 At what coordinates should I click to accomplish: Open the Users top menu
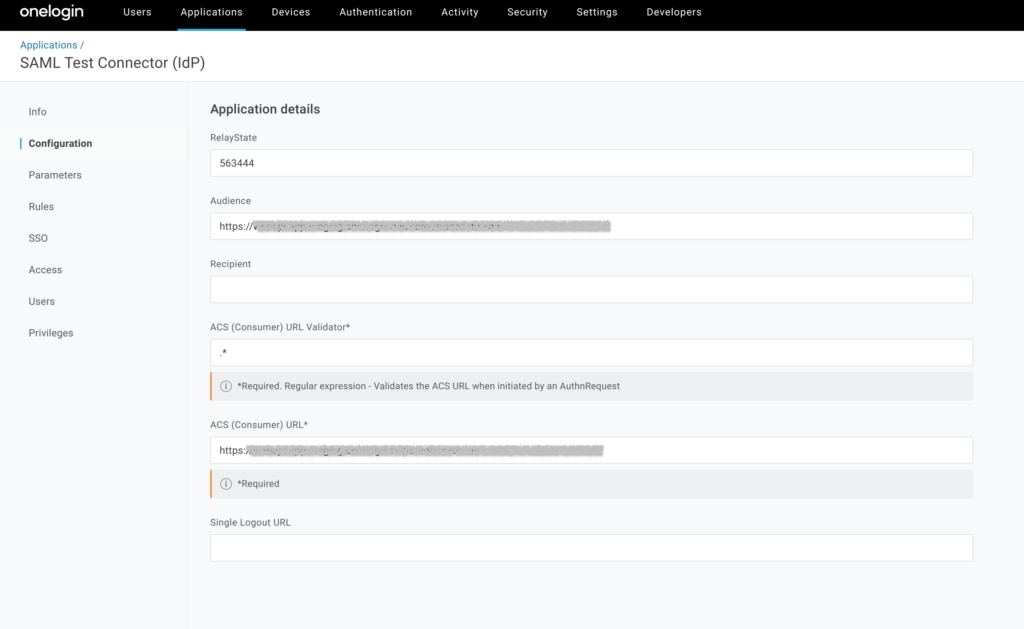click(x=137, y=12)
